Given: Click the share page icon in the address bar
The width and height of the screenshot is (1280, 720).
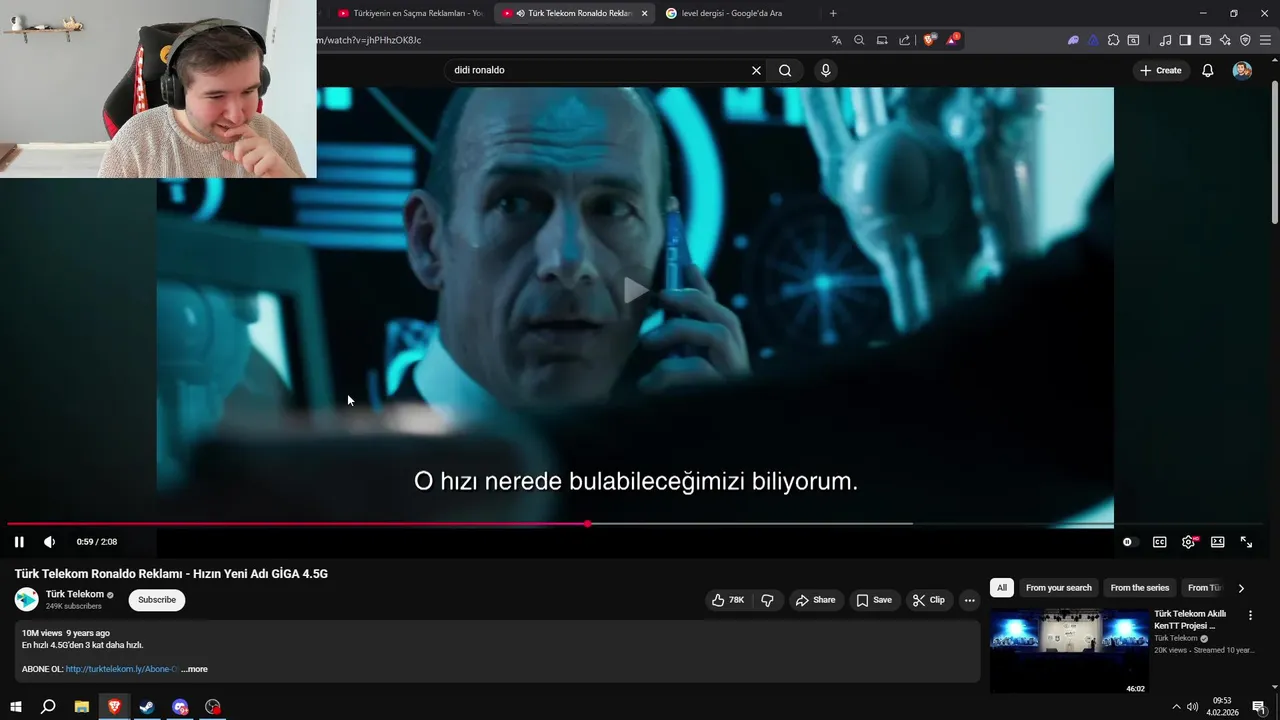Looking at the screenshot, I should pos(905,40).
